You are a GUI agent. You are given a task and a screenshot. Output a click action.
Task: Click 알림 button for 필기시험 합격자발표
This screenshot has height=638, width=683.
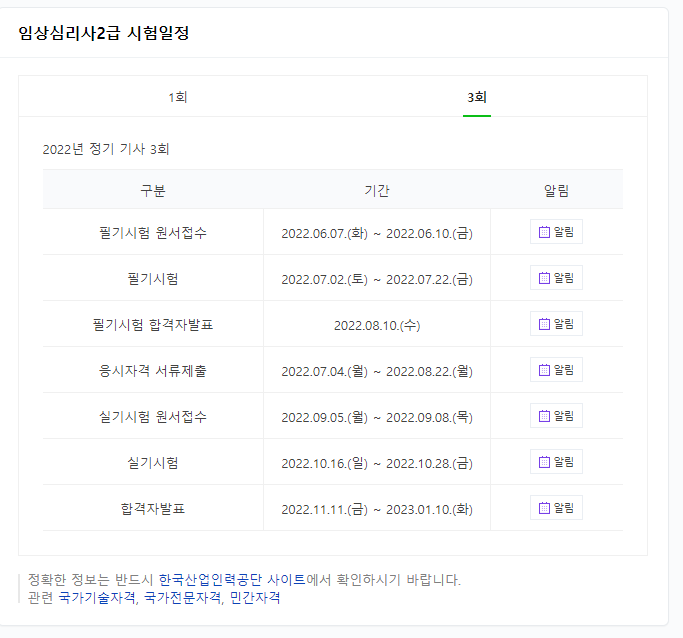click(556, 324)
